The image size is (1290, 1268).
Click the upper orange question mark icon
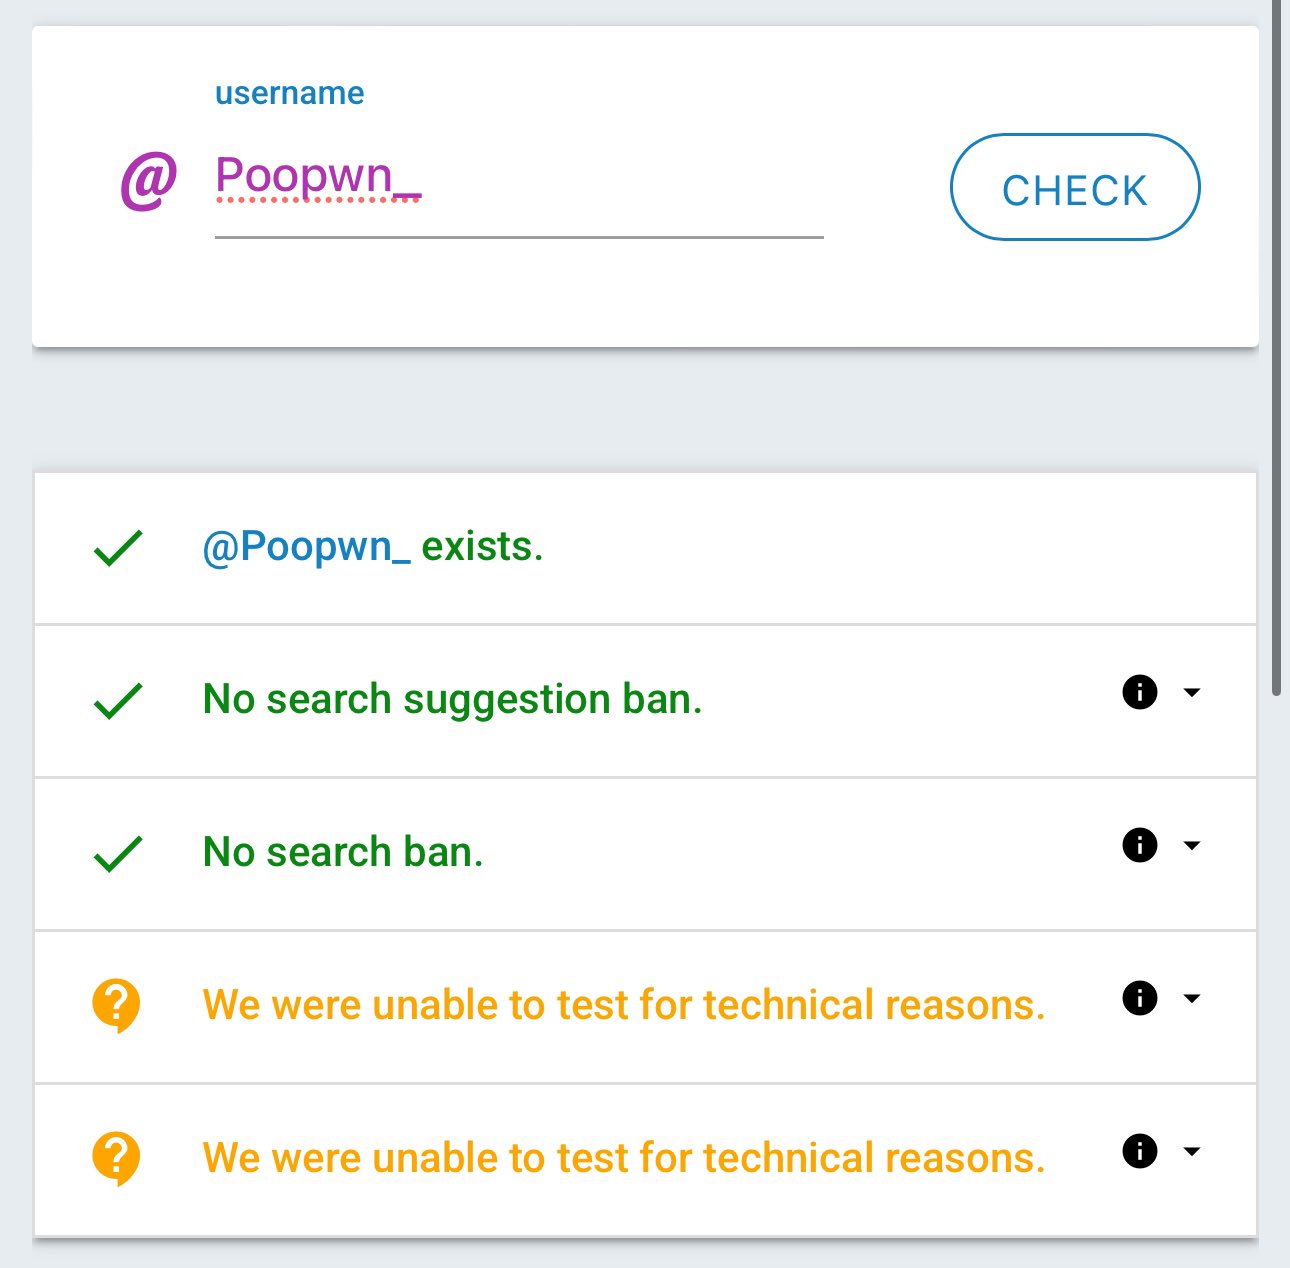116,1004
